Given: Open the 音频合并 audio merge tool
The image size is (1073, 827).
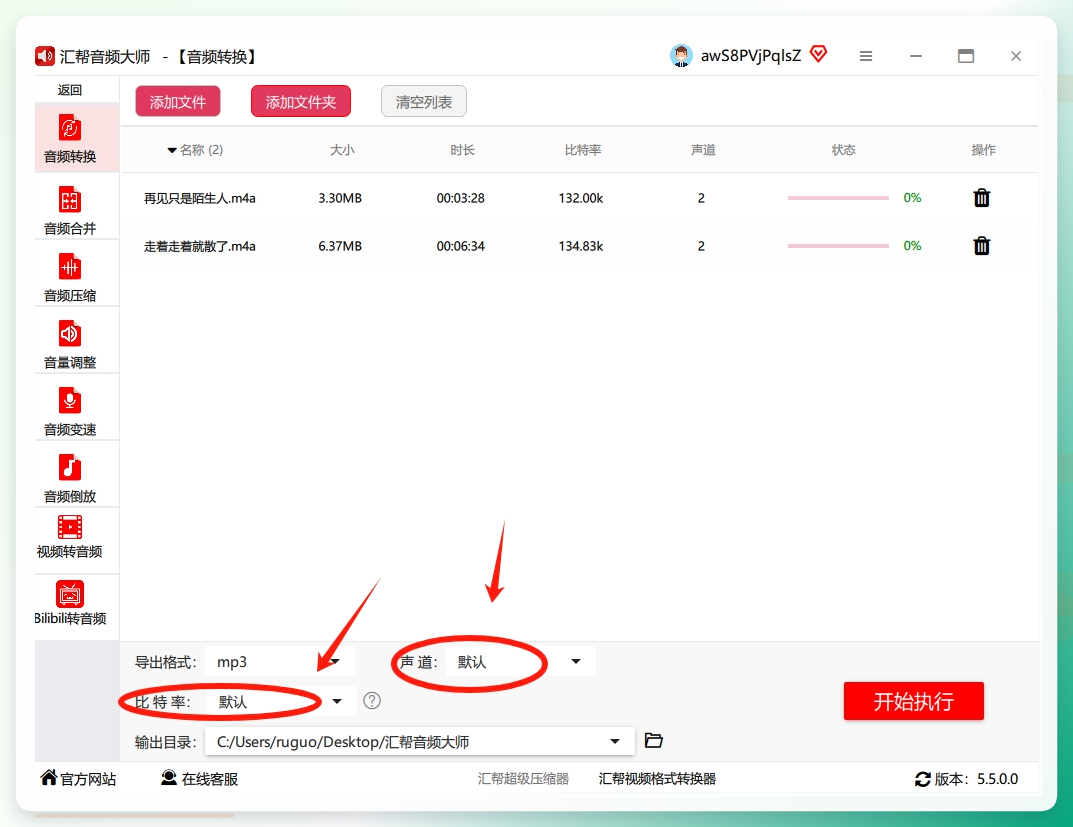Looking at the screenshot, I should 70,210.
